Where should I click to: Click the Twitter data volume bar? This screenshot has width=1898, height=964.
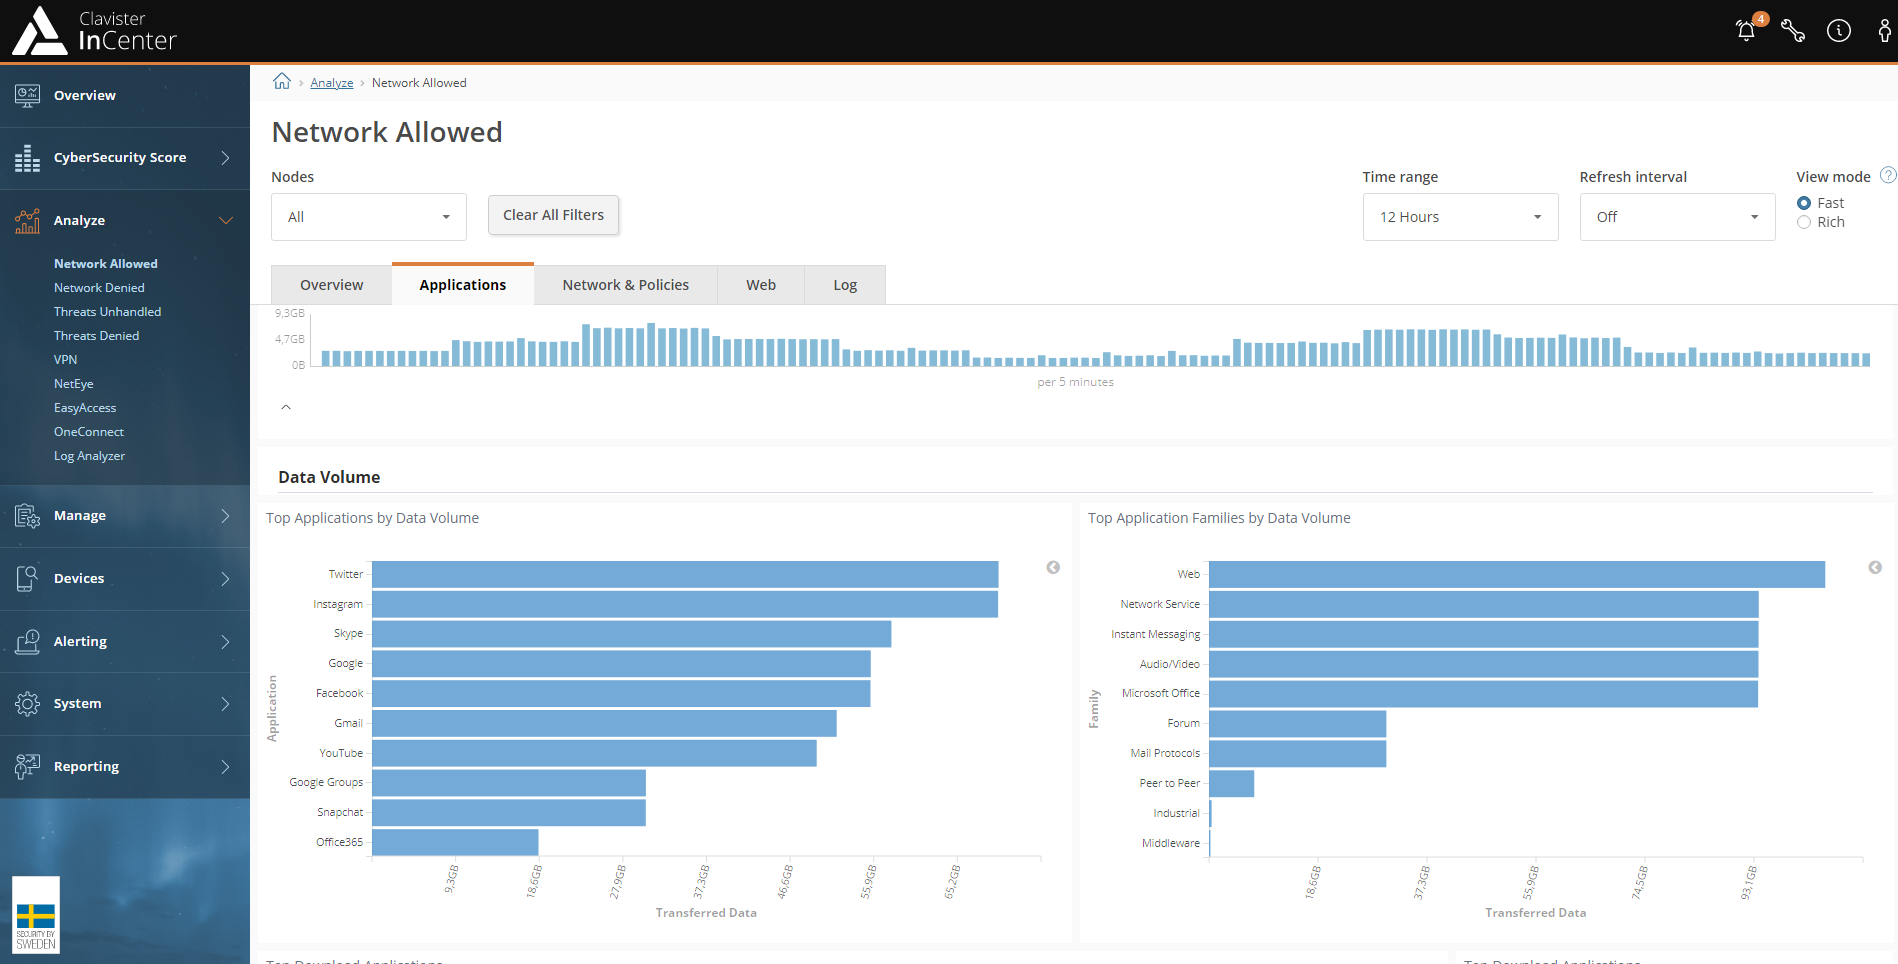point(685,574)
